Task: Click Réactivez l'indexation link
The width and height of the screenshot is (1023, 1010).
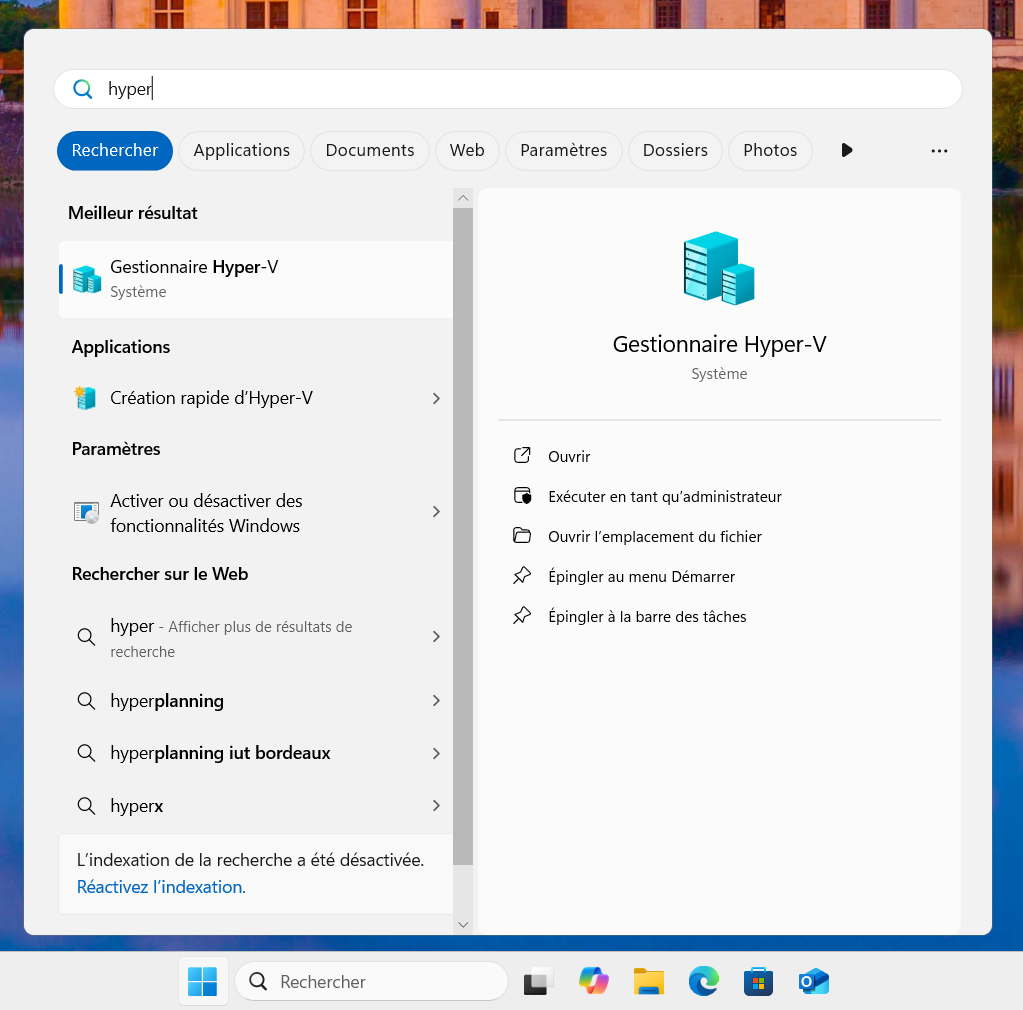Action: click(x=161, y=887)
